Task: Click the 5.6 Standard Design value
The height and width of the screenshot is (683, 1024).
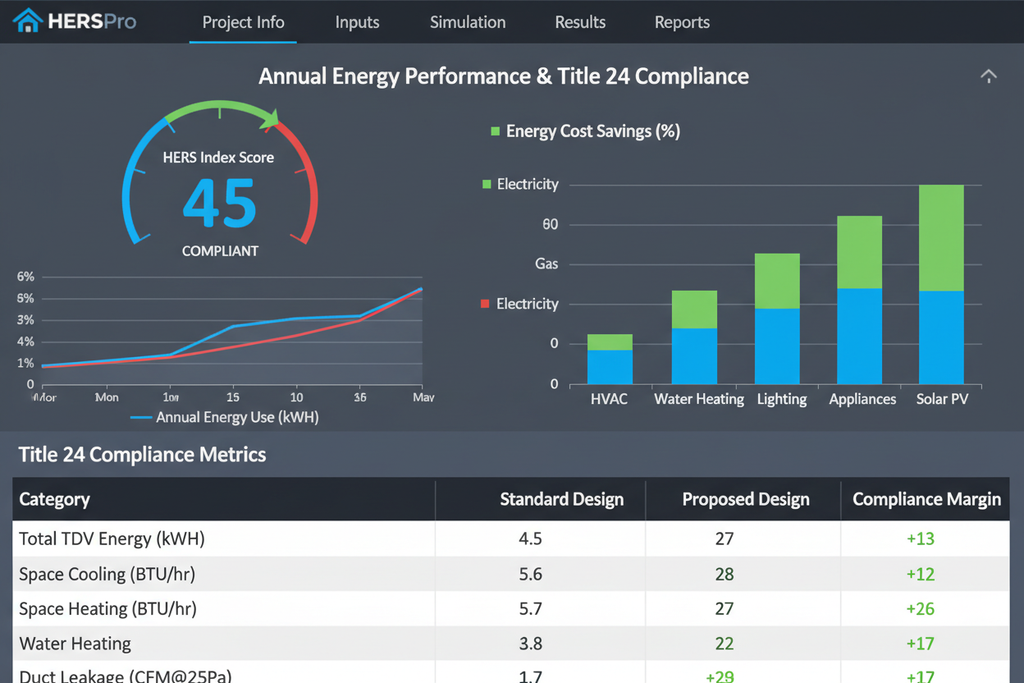Action: 530,574
